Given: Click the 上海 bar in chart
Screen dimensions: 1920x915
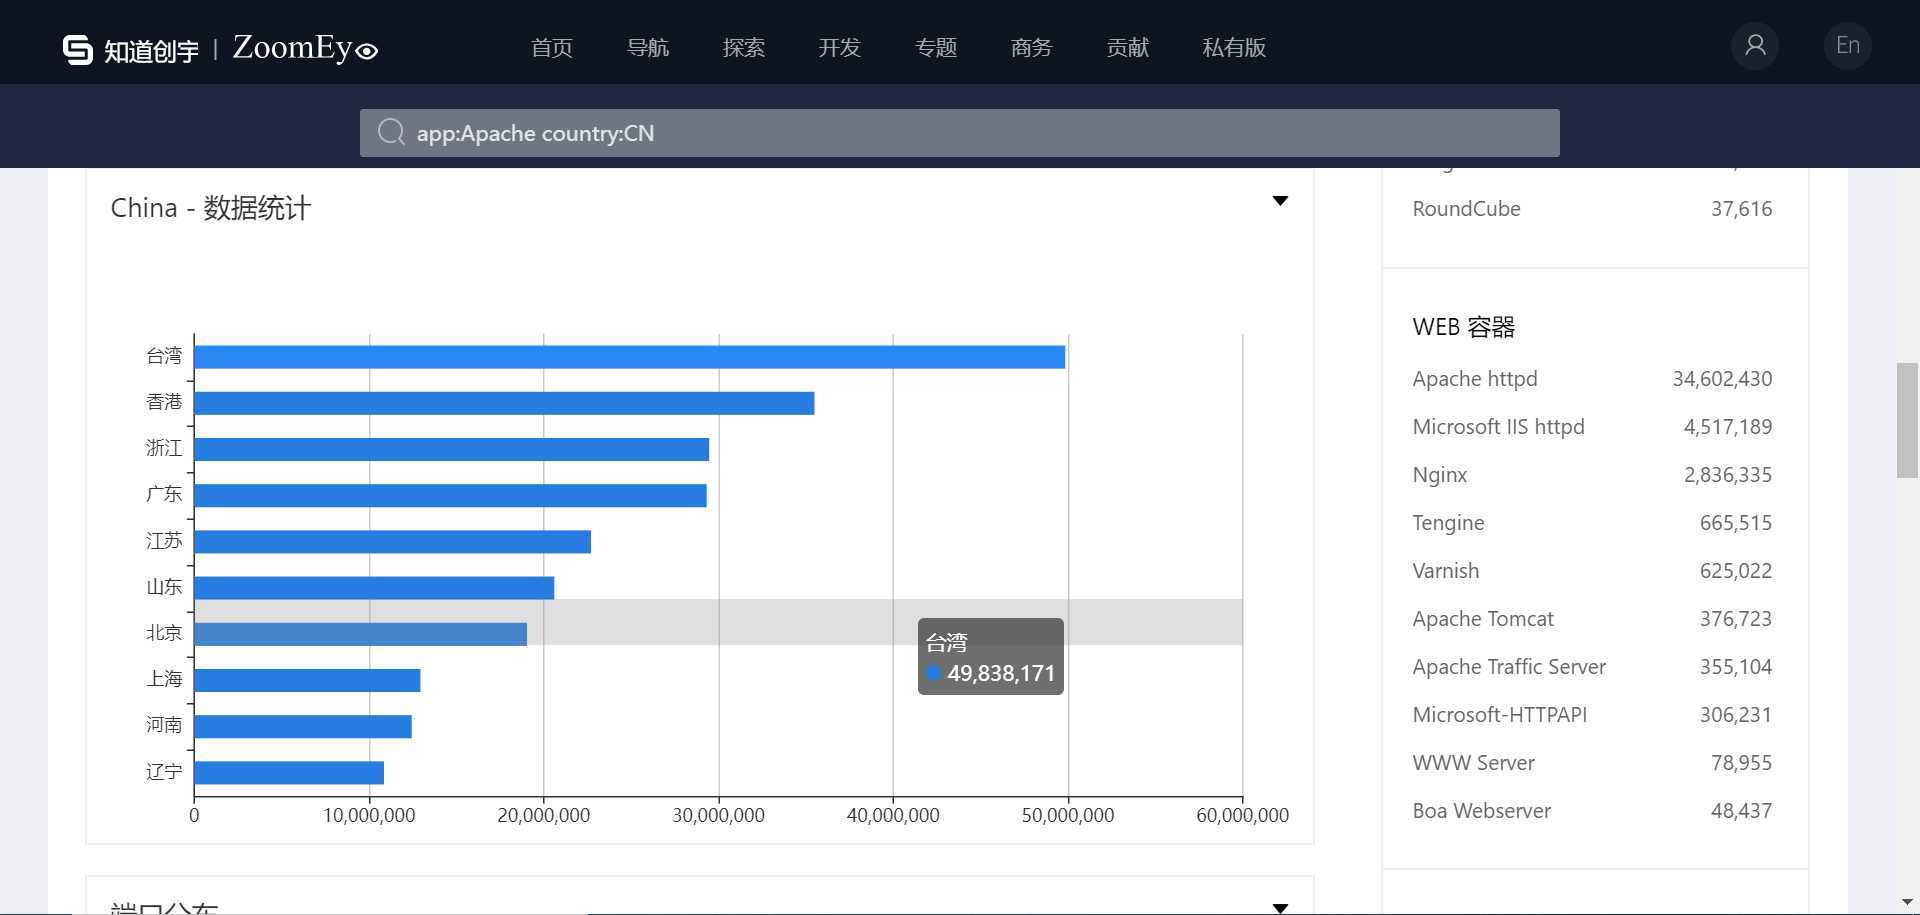Looking at the screenshot, I should (x=307, y=680).
